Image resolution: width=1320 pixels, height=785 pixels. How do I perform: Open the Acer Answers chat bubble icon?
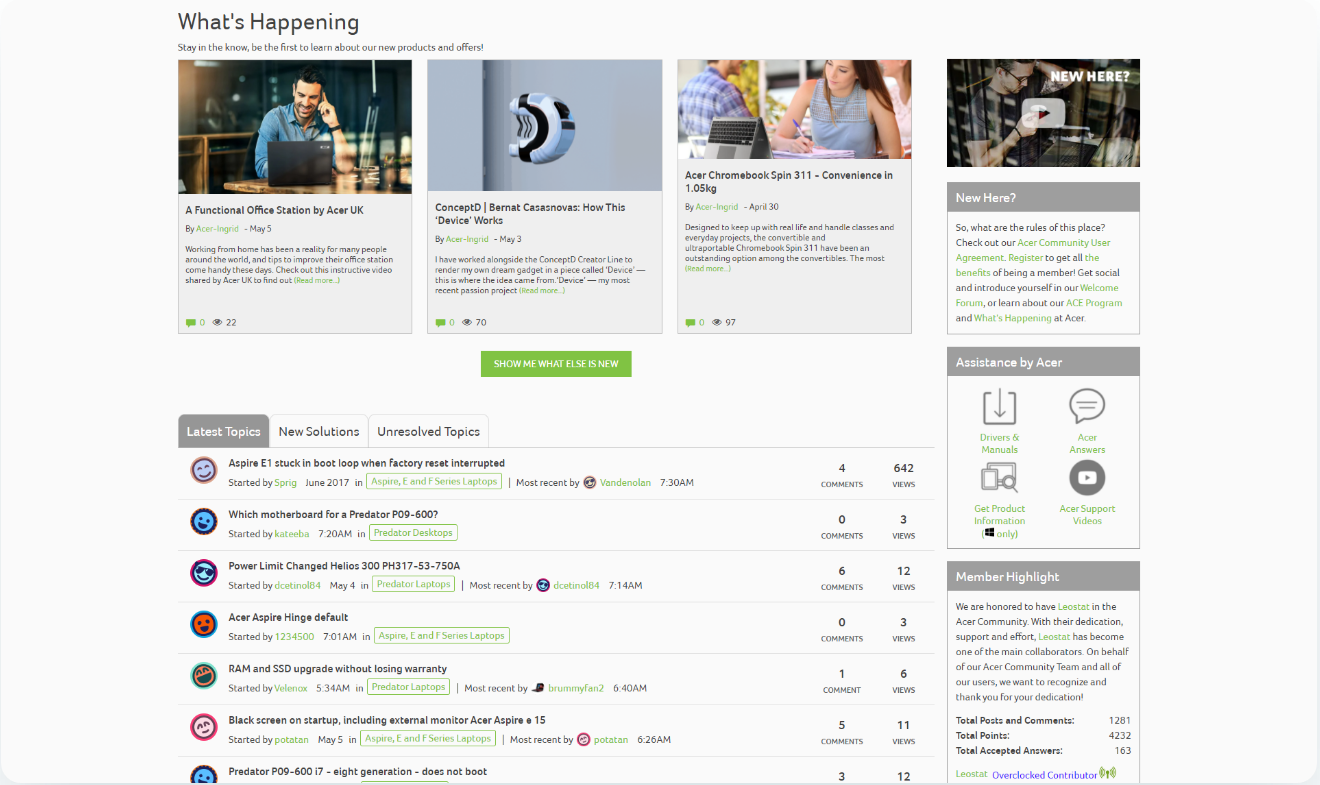(x=1087, y=407)
